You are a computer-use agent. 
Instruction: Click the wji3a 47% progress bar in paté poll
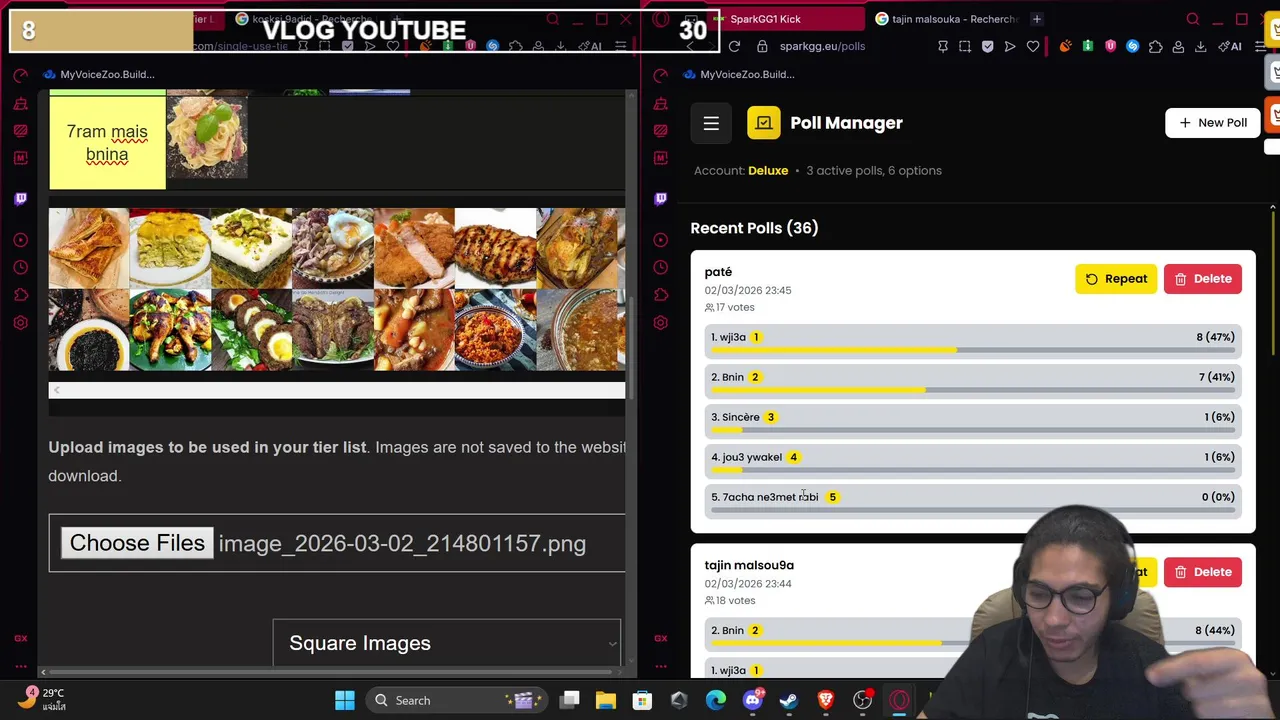point(973,350)
